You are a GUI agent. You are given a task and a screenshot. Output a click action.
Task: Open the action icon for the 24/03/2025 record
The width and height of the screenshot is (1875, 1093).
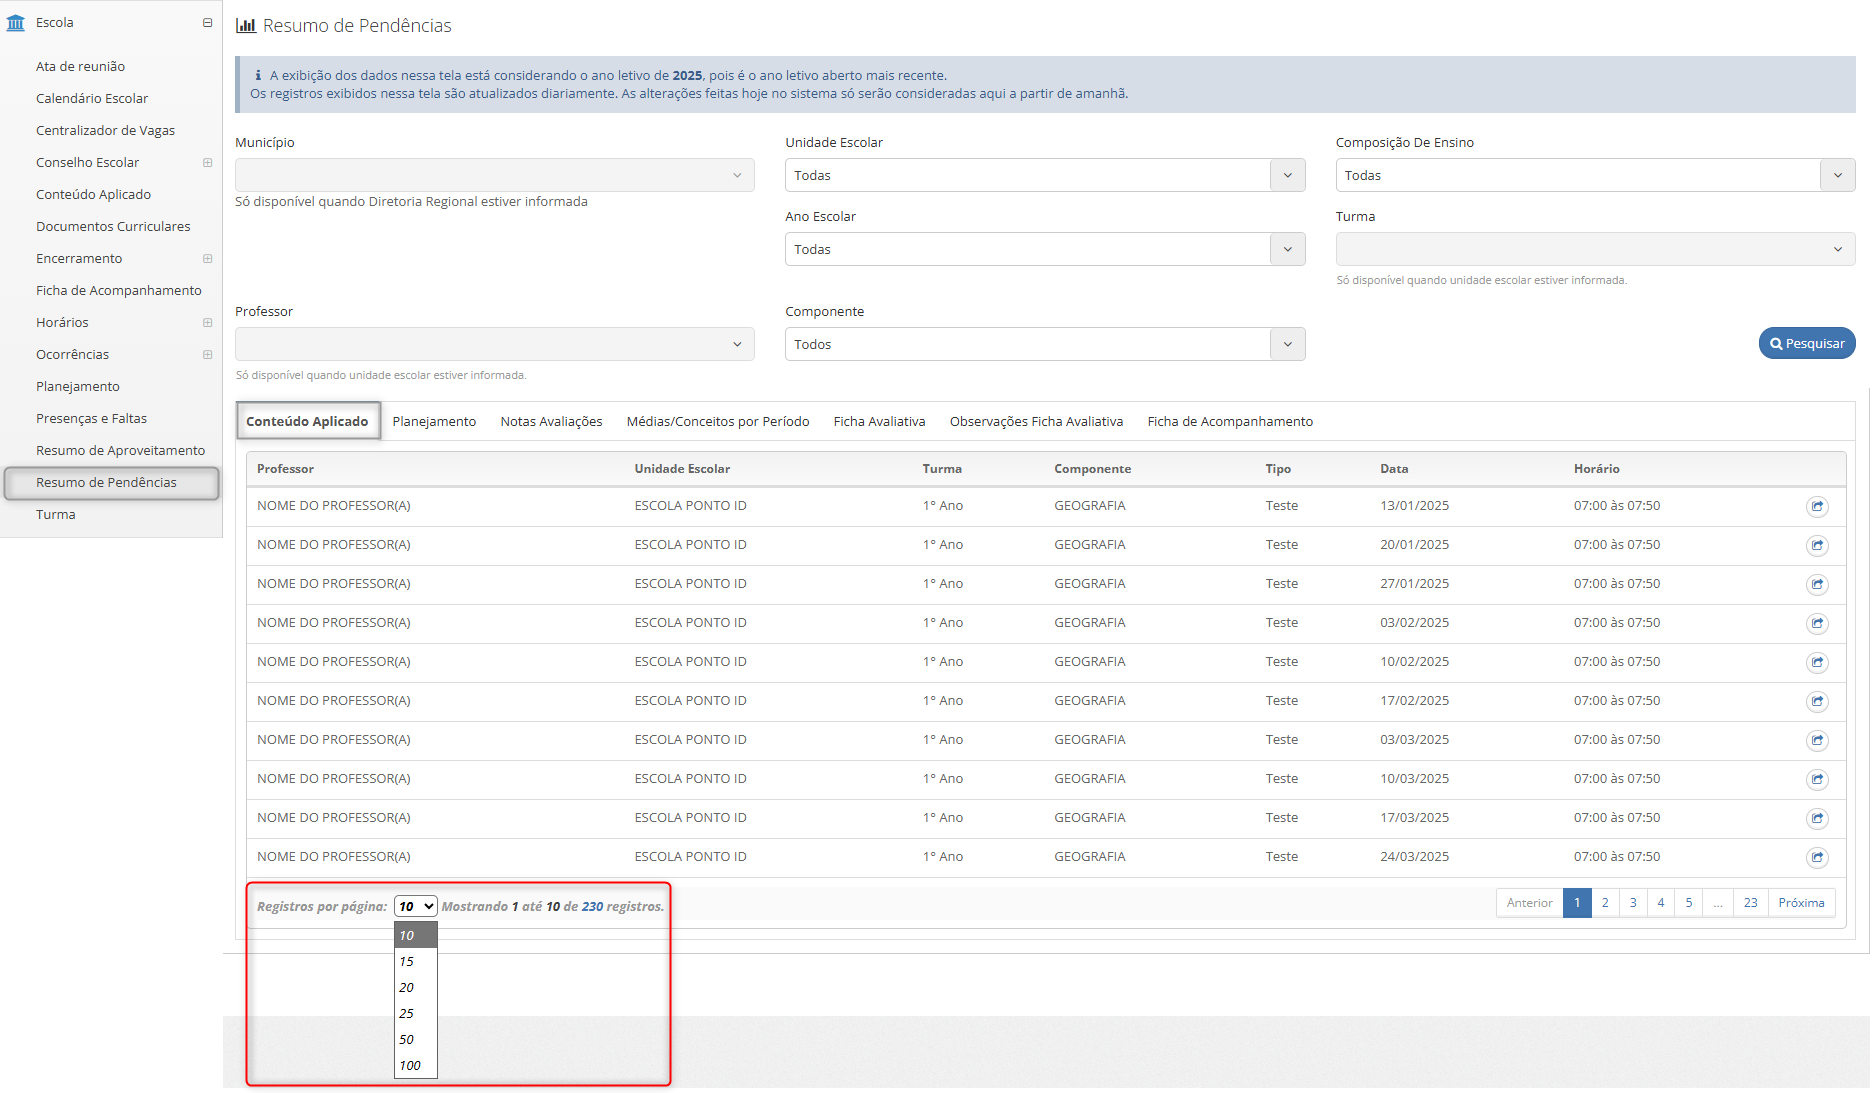point(1817,857)
